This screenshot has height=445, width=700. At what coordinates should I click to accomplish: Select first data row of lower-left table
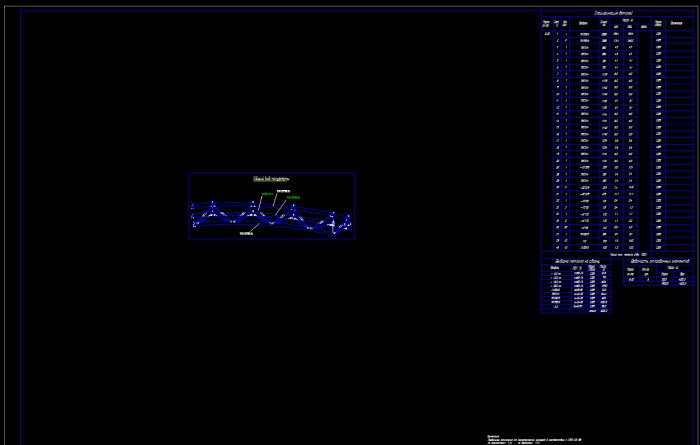tap(576, 274)
